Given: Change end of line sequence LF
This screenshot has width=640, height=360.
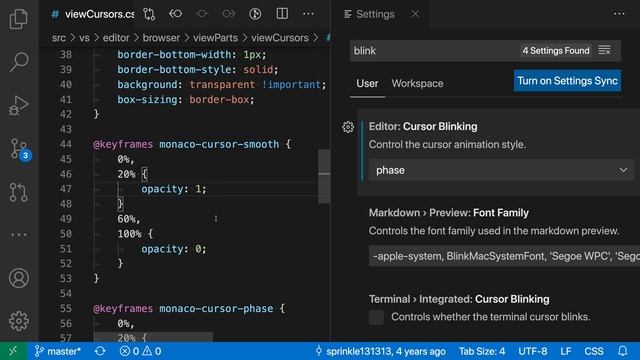Looking at the screenshot, I should pyautogui.click(x=566, y=351).
